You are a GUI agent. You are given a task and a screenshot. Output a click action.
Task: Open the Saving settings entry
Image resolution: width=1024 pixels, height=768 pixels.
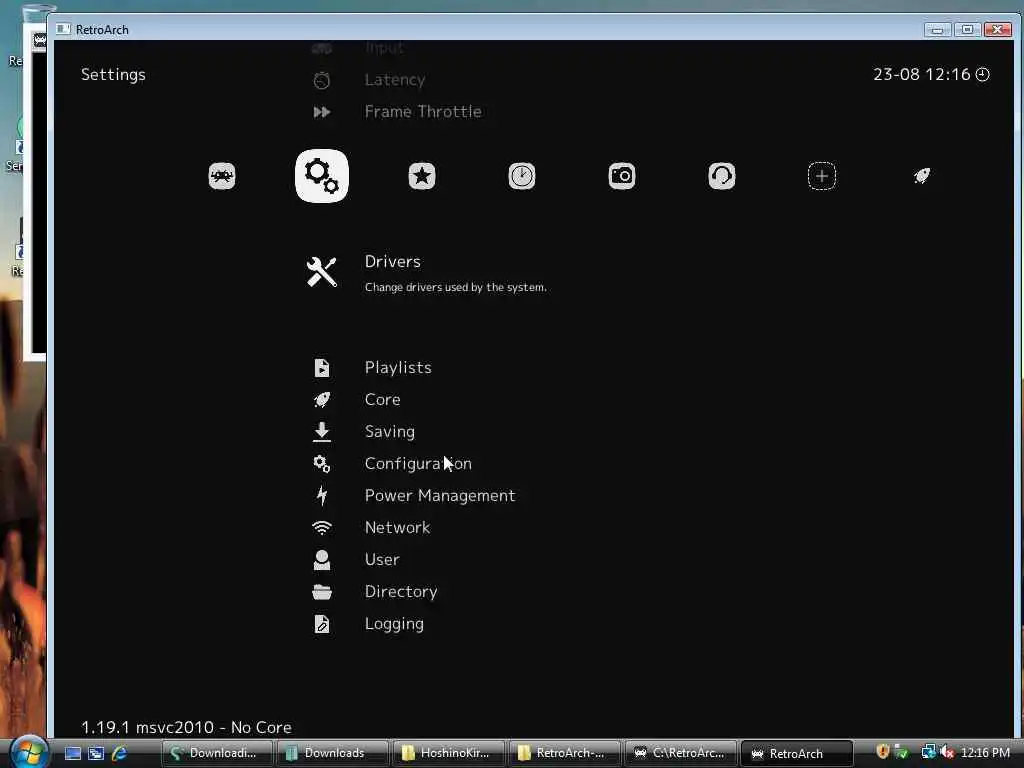pyautogui.click(x=390, y=432)
